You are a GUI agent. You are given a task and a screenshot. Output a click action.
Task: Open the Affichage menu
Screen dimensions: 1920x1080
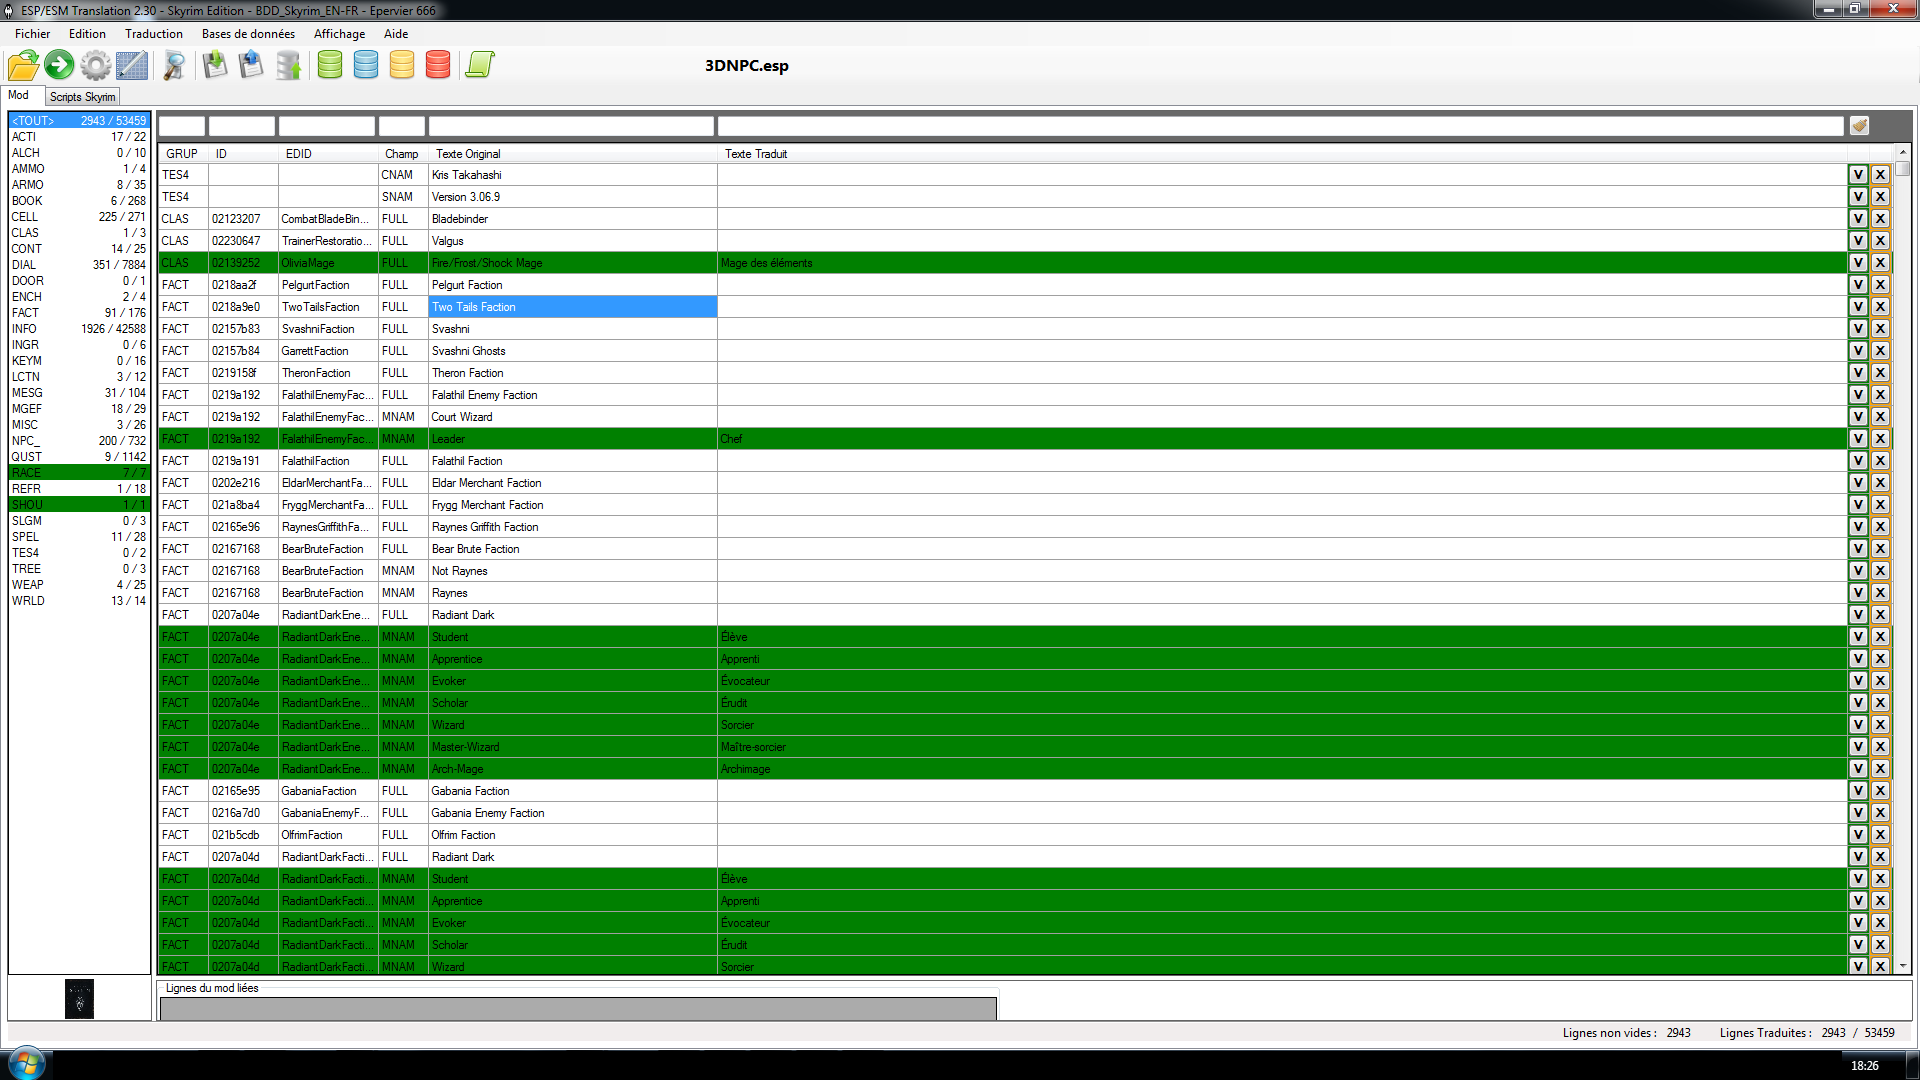tap(339, 34)
